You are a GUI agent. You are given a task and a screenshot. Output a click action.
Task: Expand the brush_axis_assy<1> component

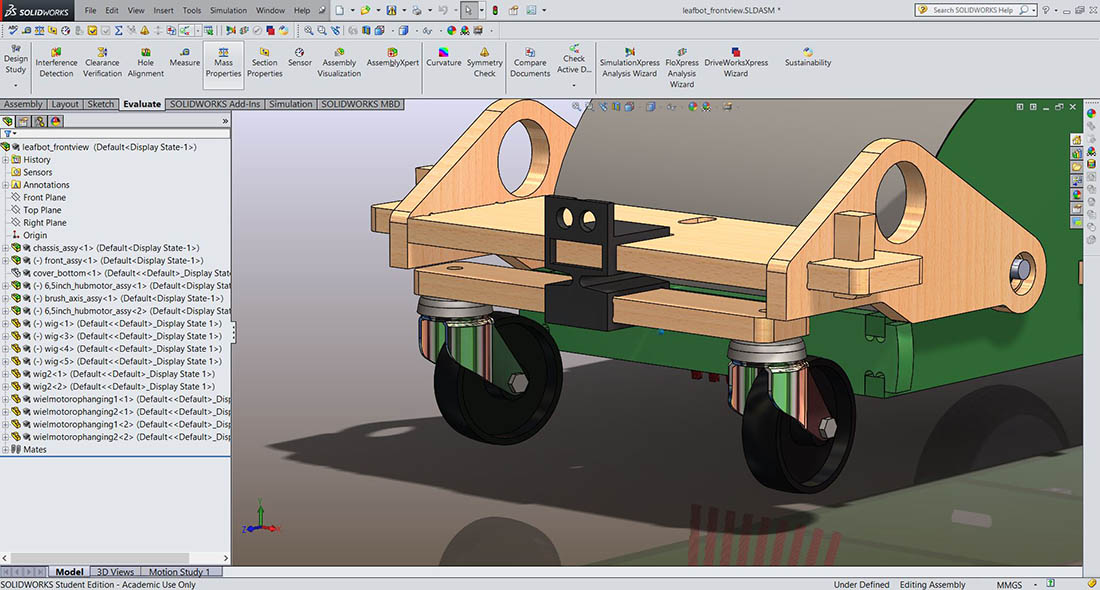point(6,299)
